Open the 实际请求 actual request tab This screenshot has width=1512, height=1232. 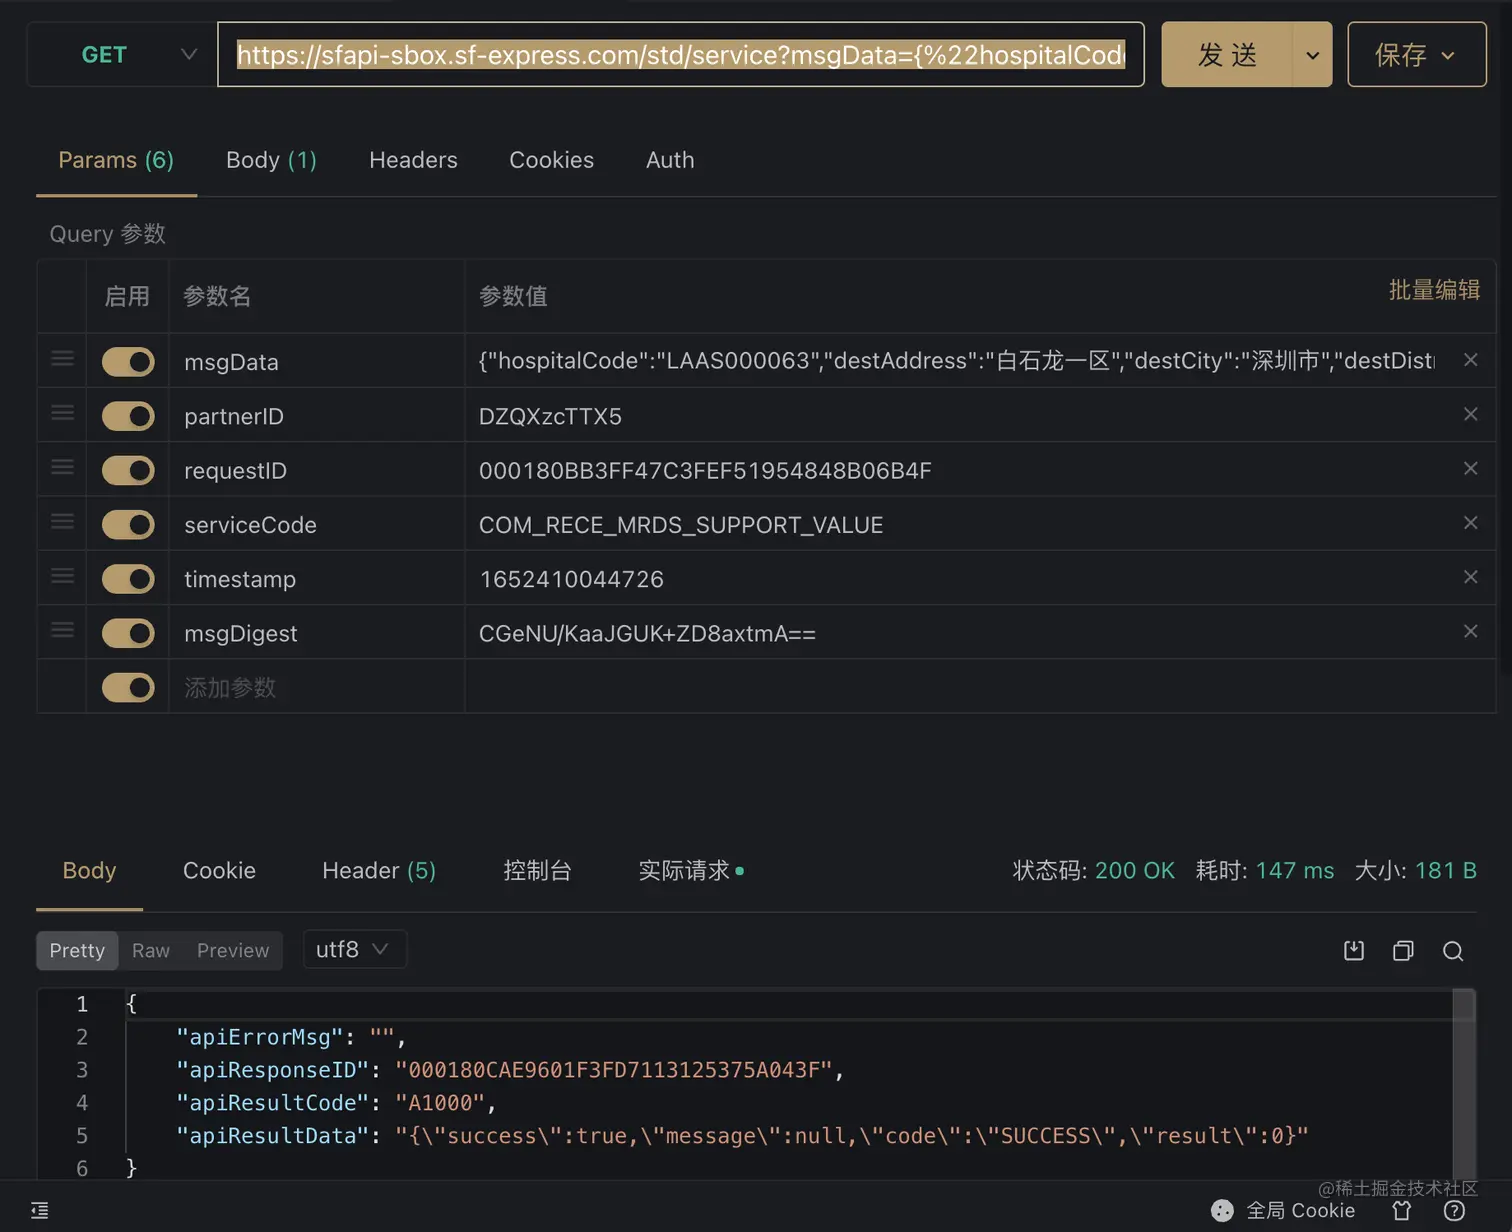coord(690,871)
